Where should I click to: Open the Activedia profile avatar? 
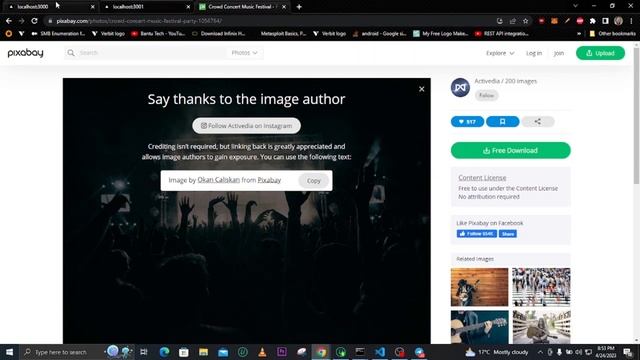click(x=460, y=87)
